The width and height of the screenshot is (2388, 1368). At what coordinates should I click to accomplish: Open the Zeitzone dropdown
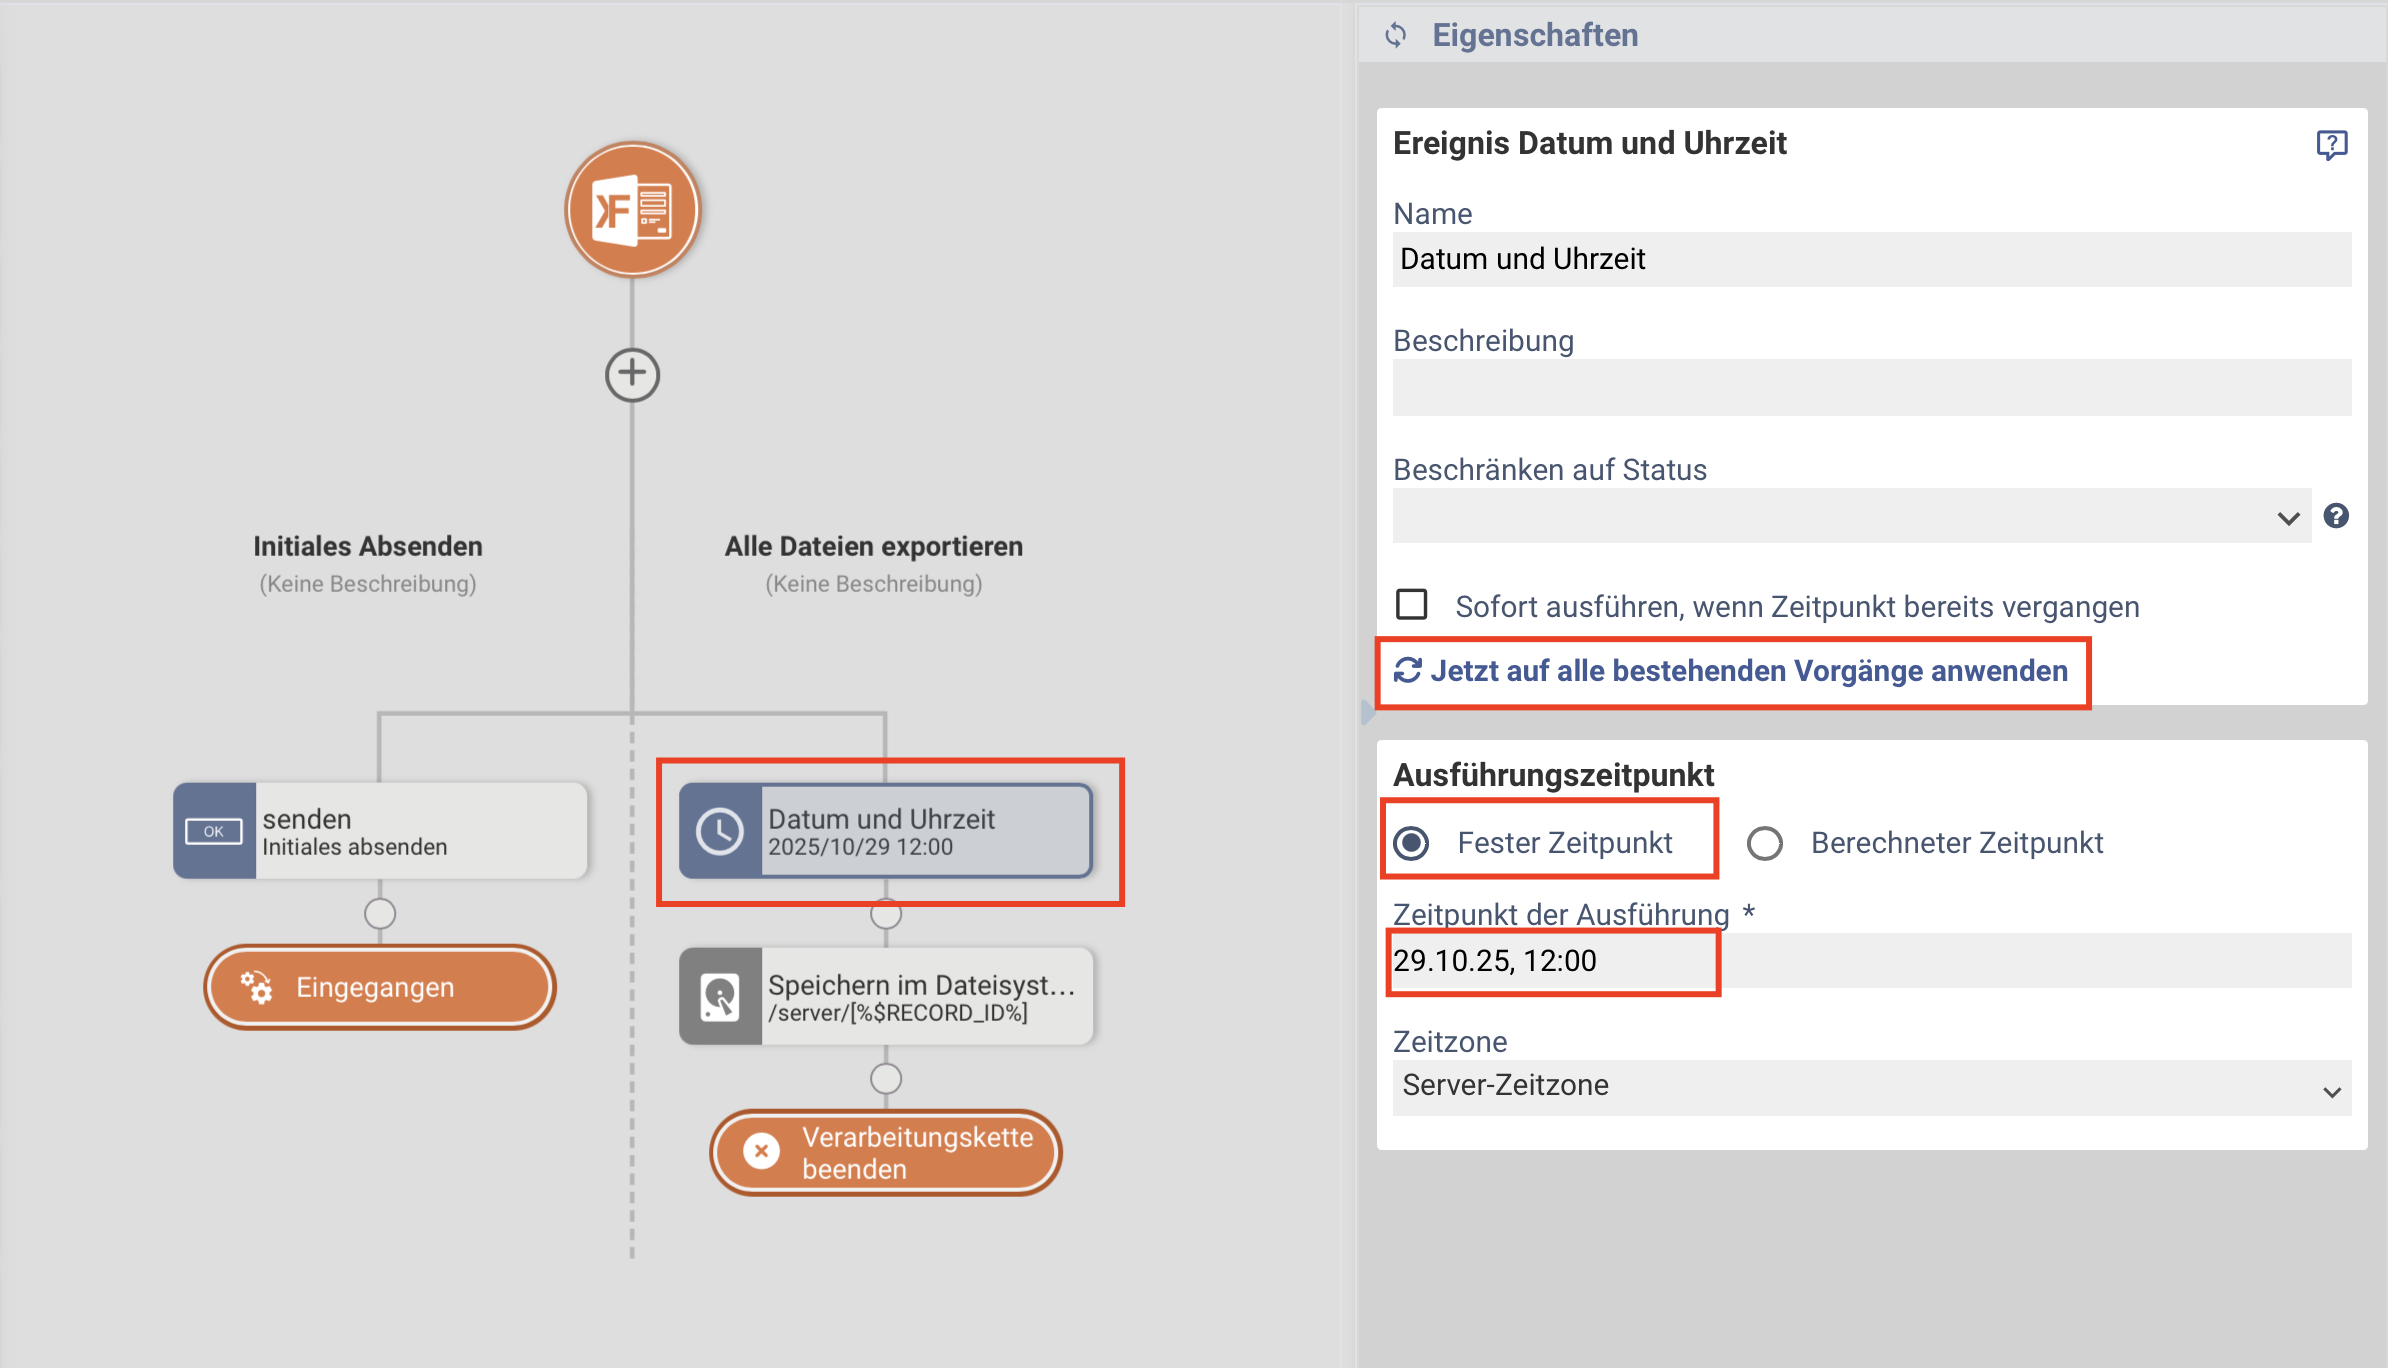point(1870,1088)
